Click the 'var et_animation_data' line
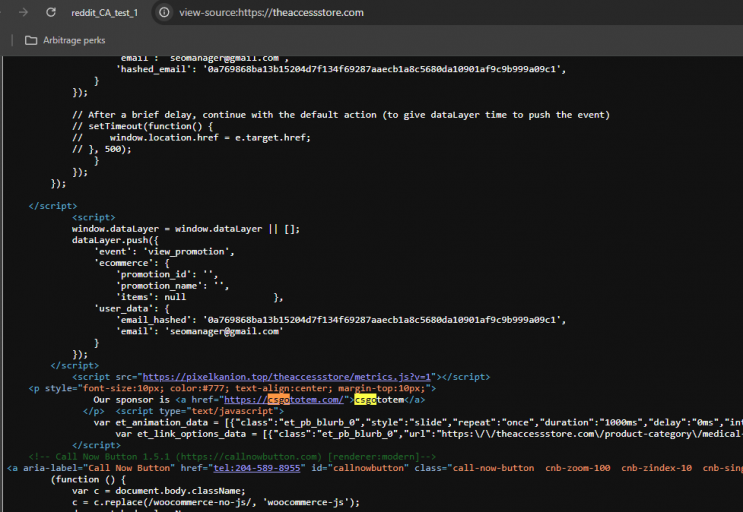The height and width of the screenshot is (512, 743). tap(418, 422)
